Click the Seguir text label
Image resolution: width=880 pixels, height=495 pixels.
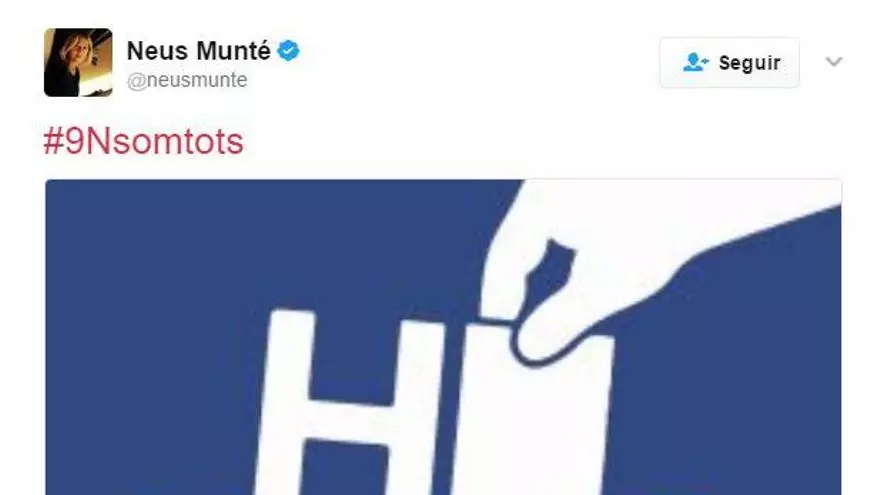click(750, 63)
